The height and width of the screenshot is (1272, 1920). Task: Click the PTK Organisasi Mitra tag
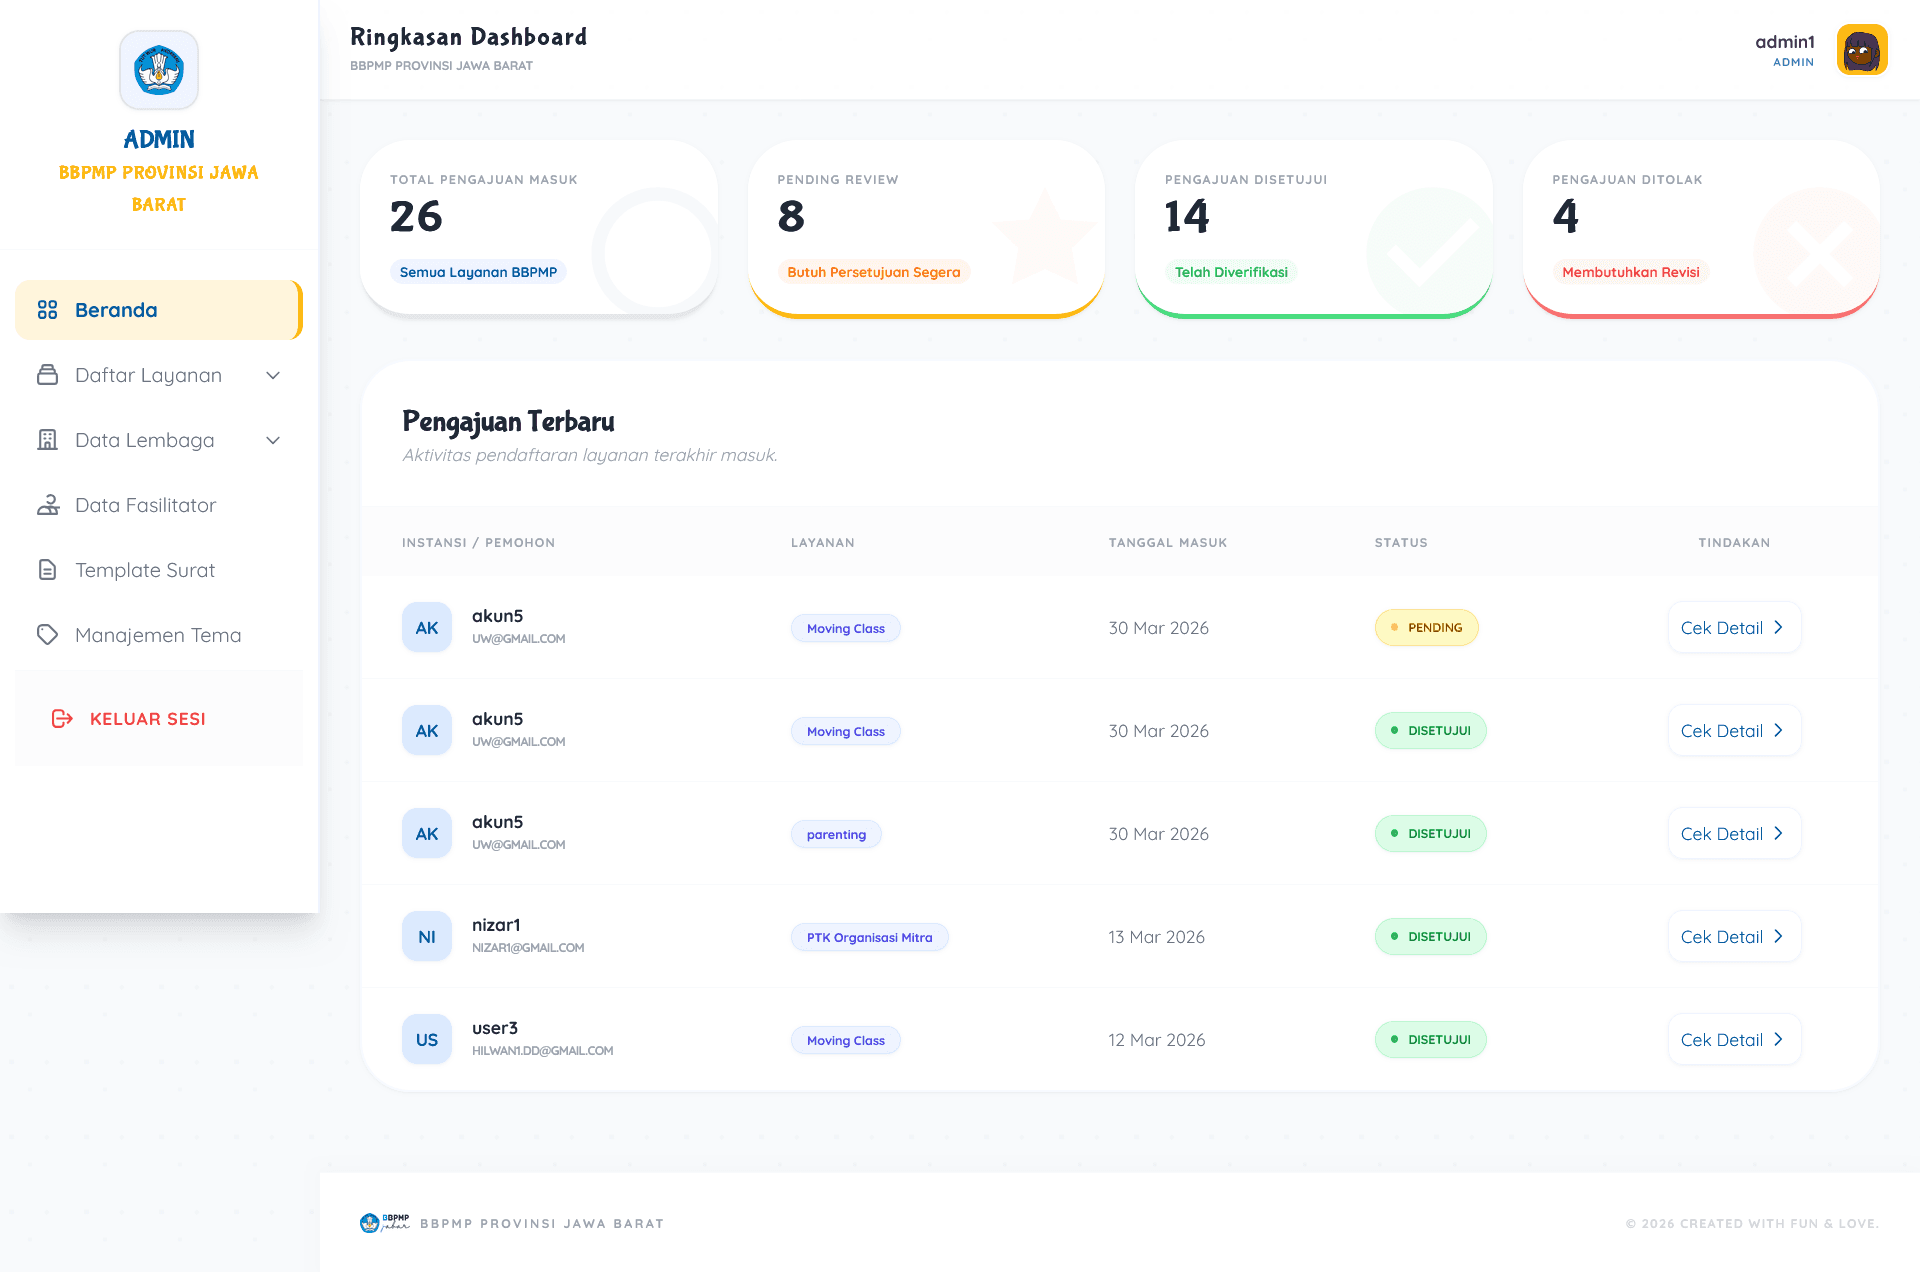[869, 938]
